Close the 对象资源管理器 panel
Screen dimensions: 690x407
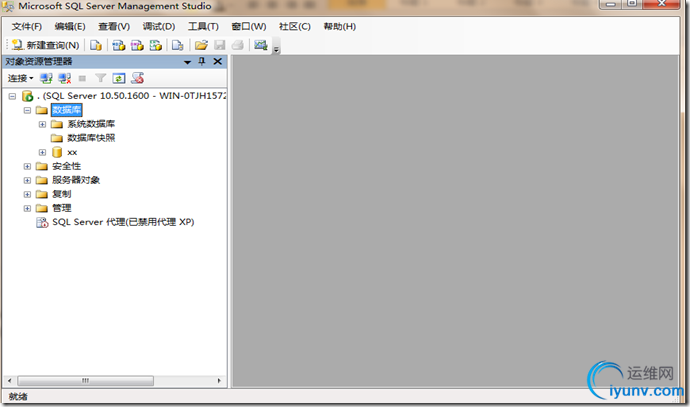click(217, 61)
